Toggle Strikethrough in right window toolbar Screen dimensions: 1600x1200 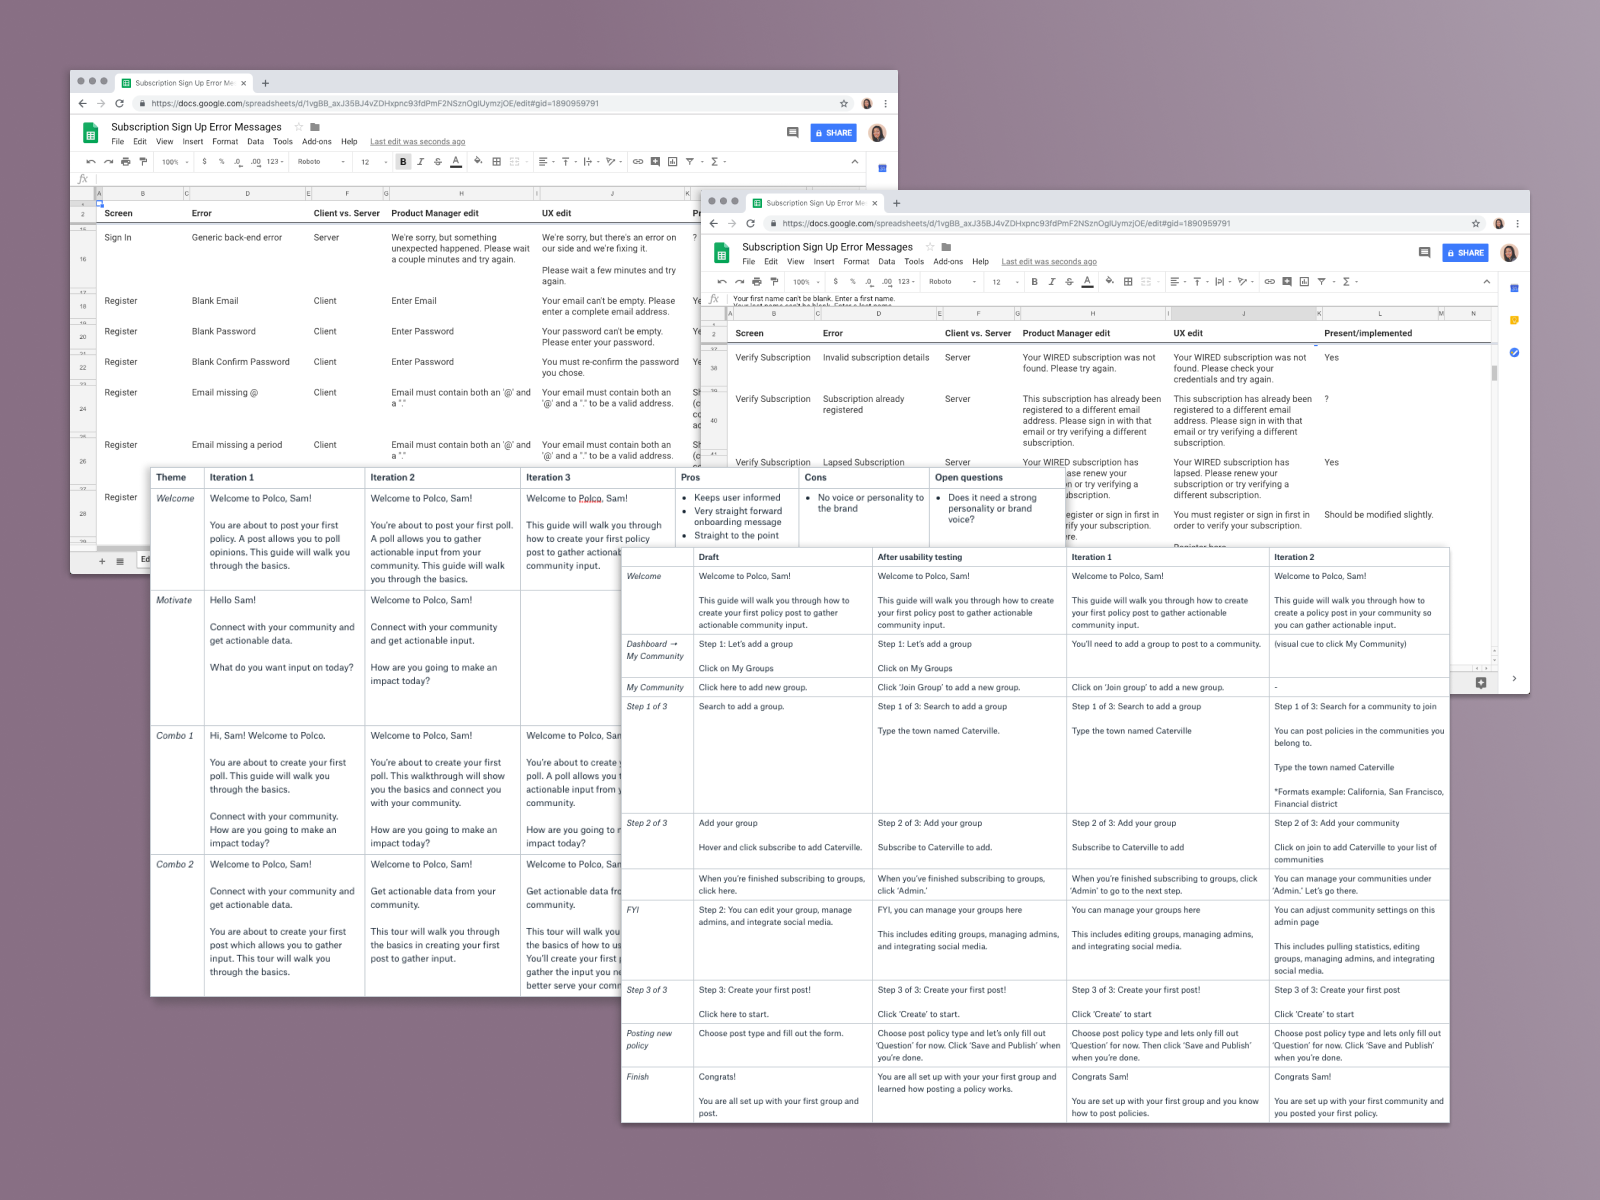[x=1069, y=281]
